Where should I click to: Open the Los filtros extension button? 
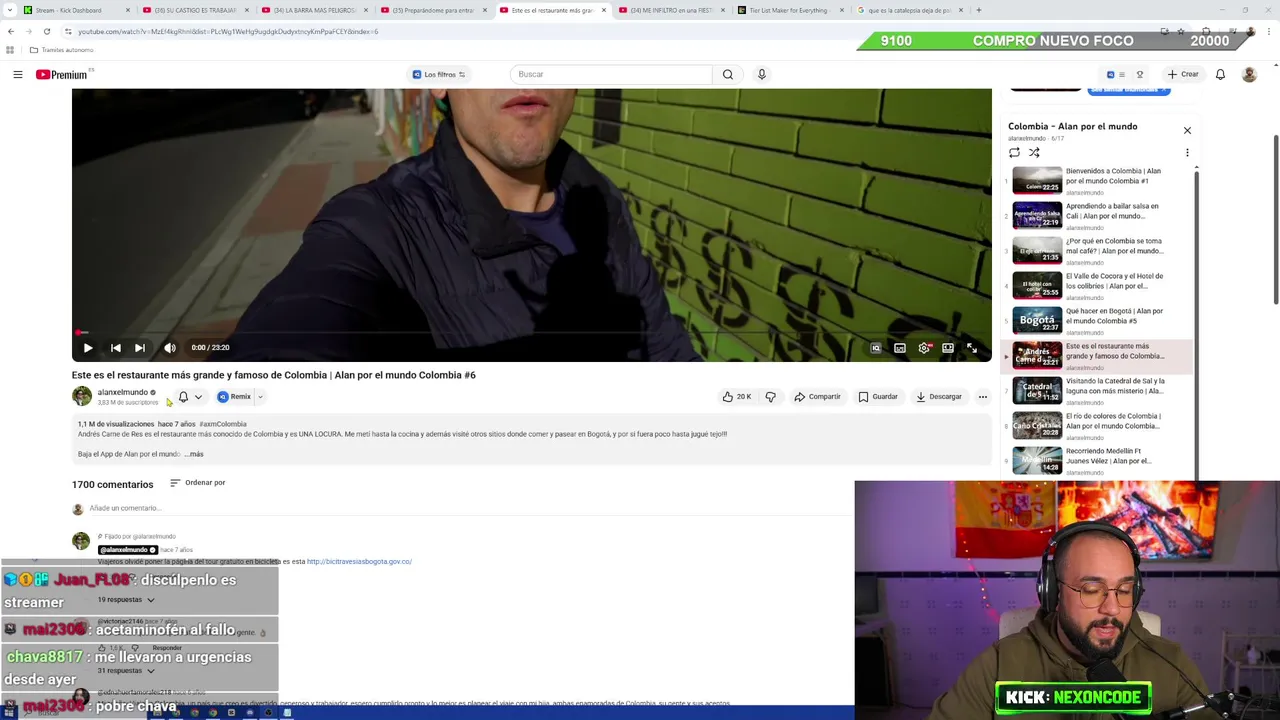pos(439,74)
